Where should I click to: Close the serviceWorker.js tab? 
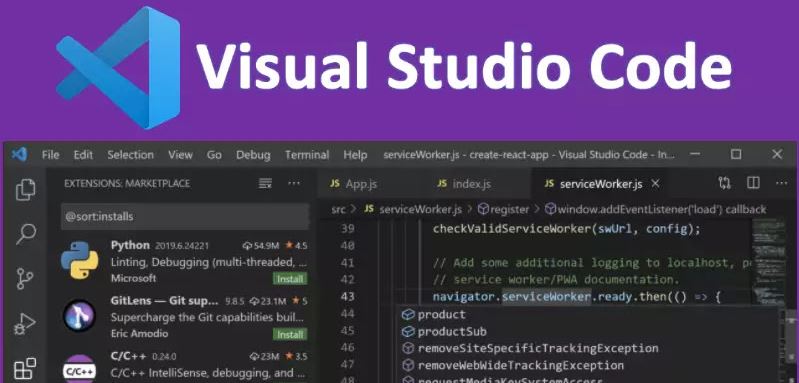[656, 183]
